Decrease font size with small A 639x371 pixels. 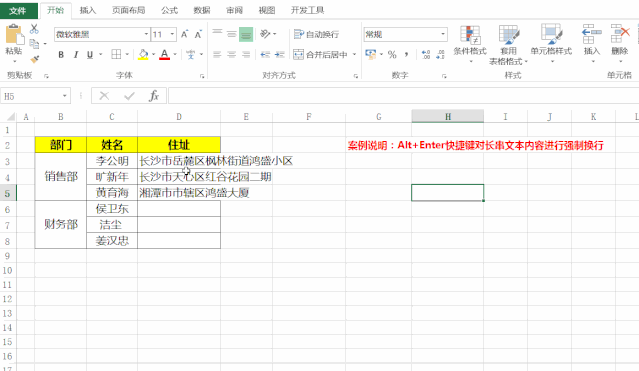198,34
